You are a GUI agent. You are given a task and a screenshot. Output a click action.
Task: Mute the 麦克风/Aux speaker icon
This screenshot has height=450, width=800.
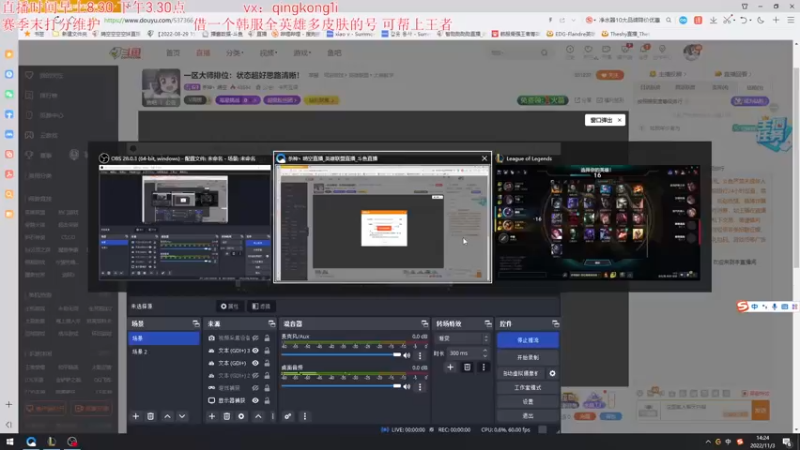point(407,355)
